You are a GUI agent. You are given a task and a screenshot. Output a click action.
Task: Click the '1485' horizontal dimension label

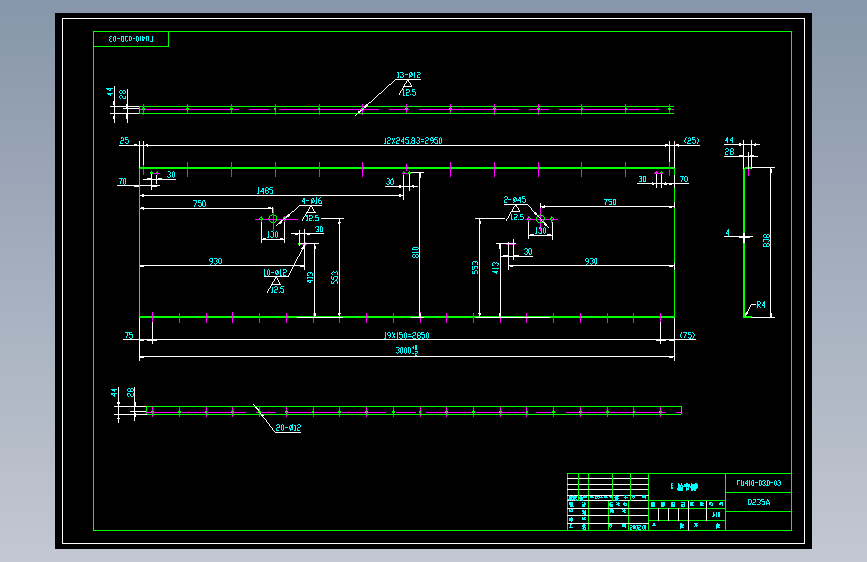point(265,190)
